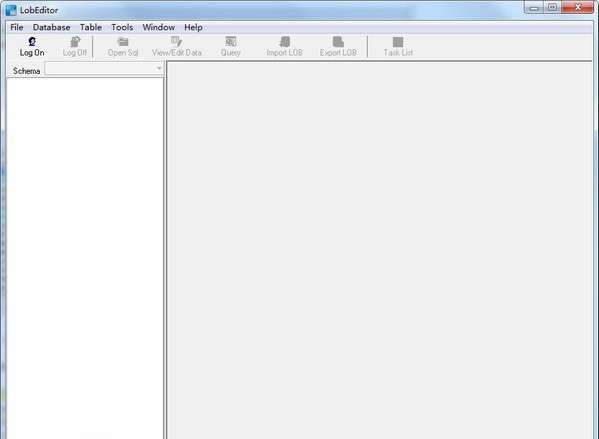Open the Database menu
This screenshot has width=599, height=439.
(52, 27)
